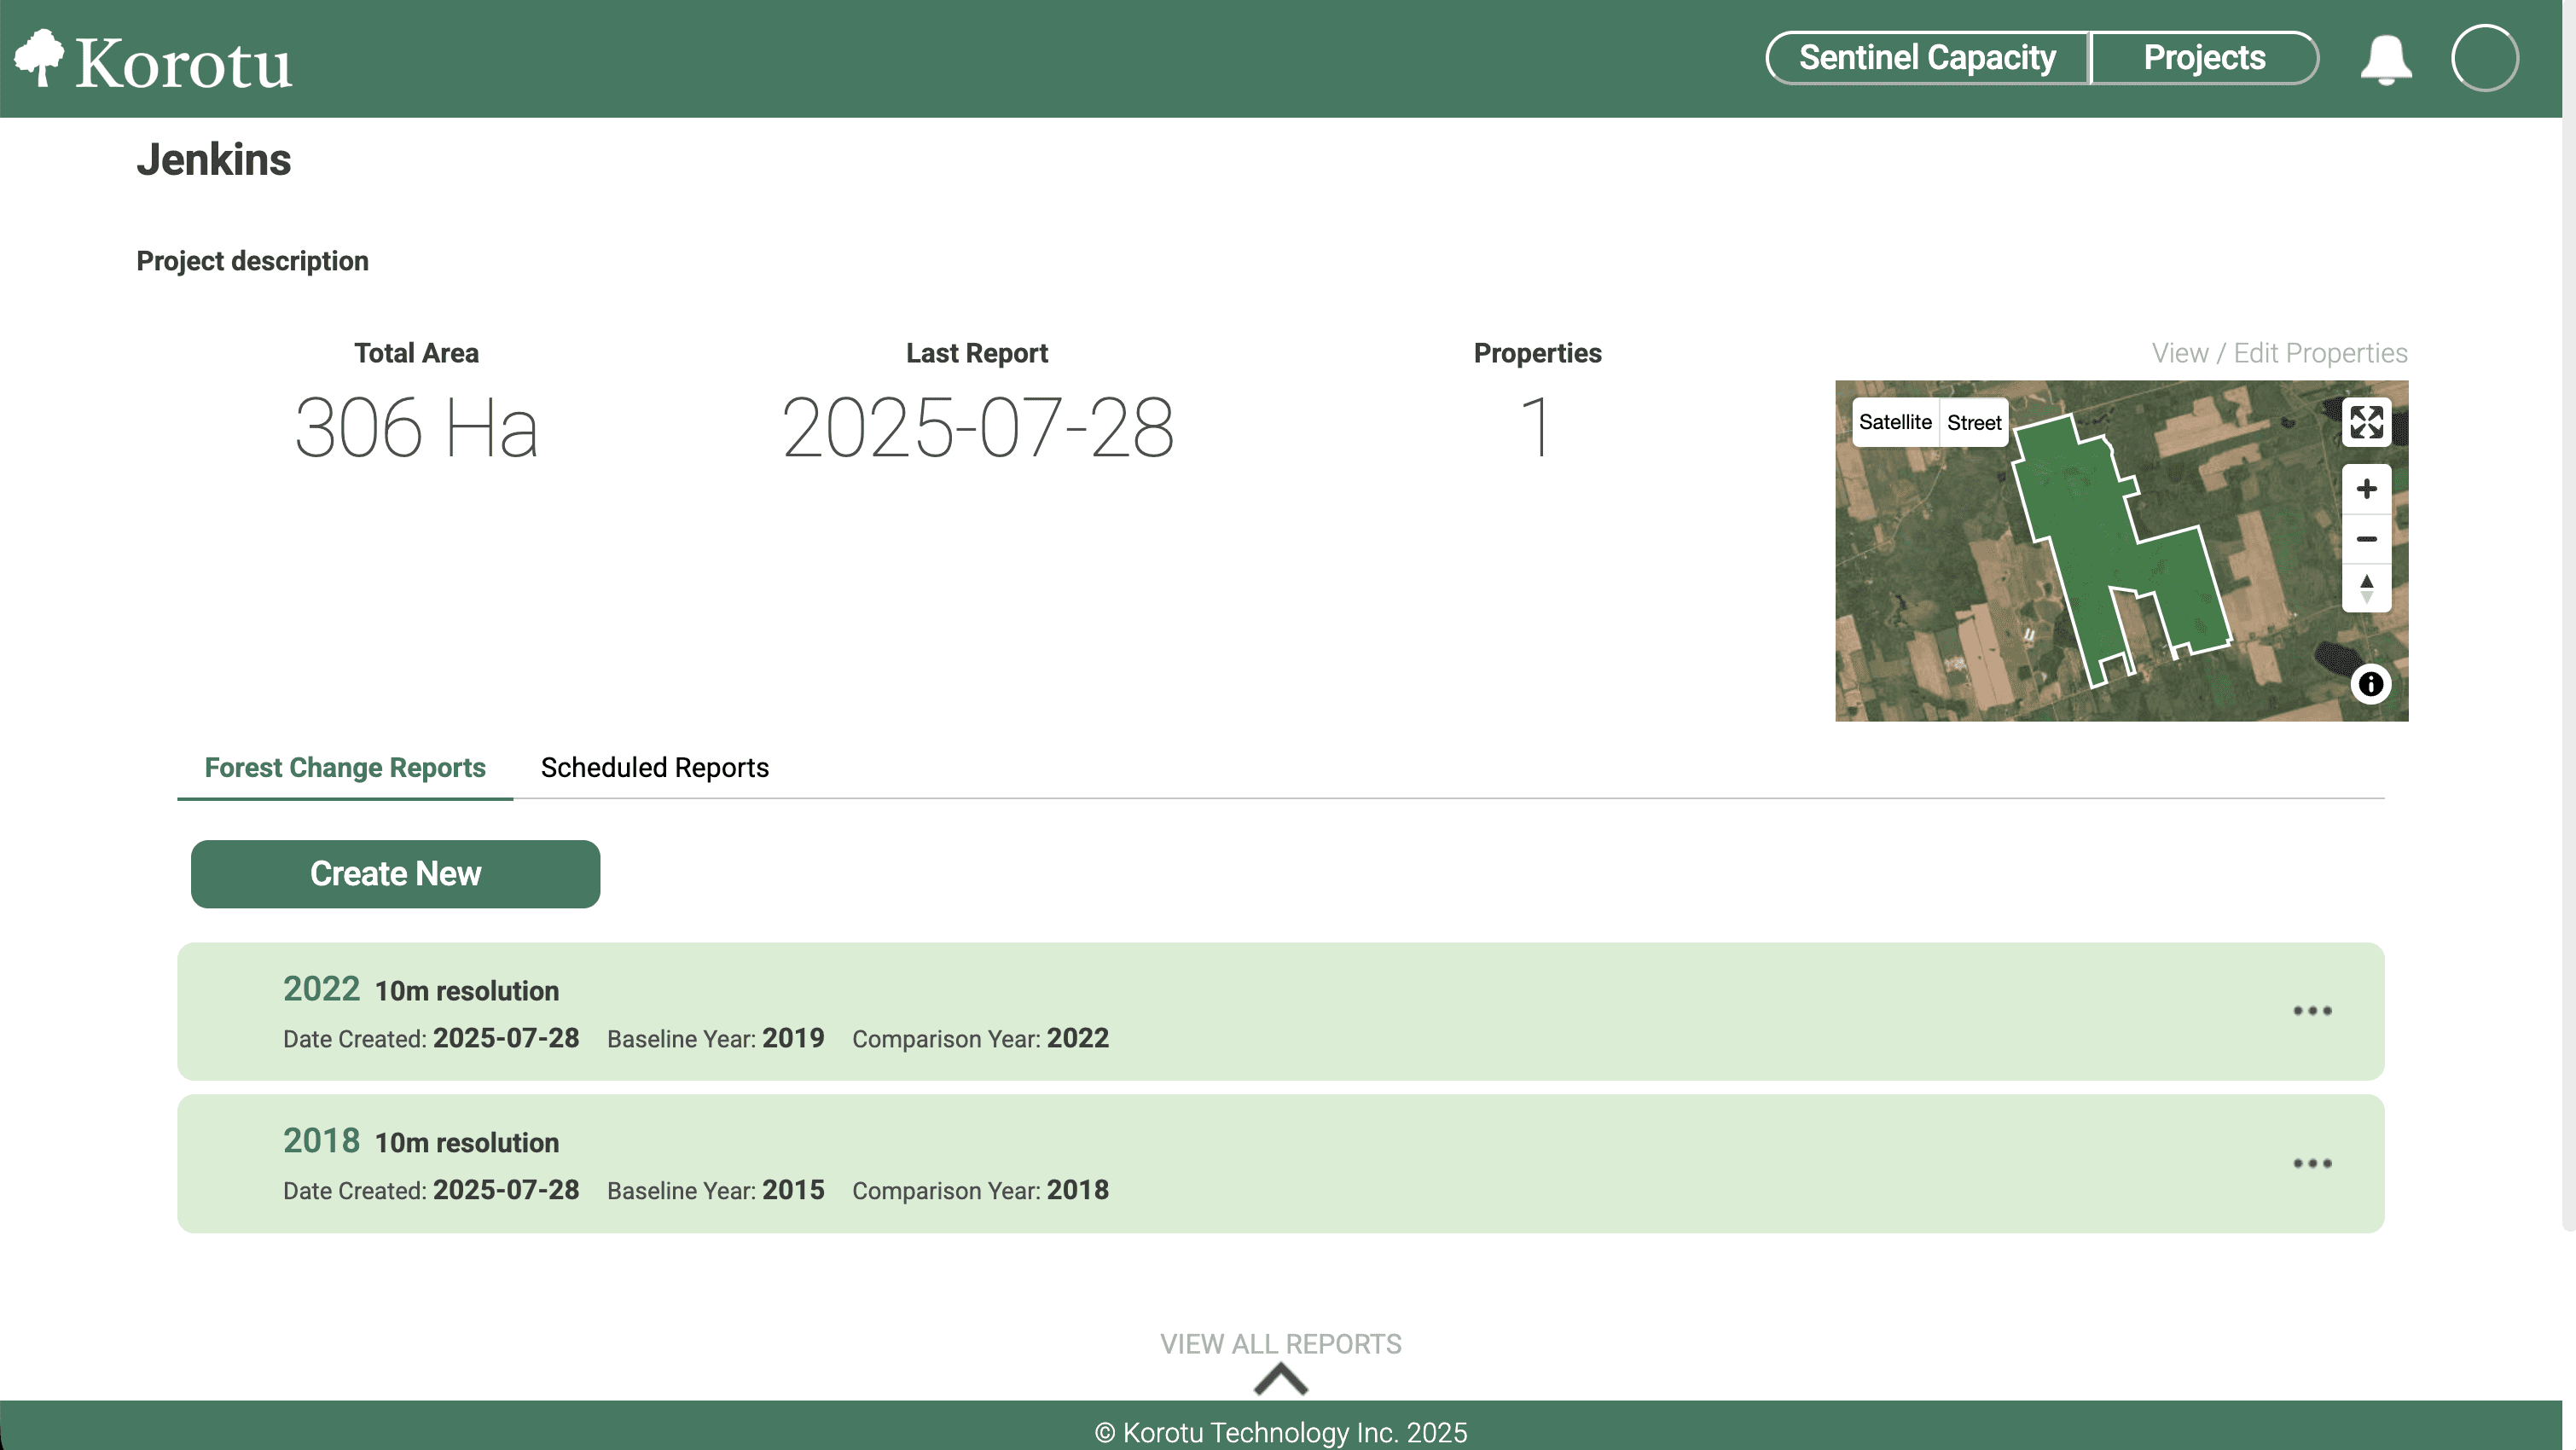Switch map to Street view
Viewport: 2576px width, 1450px height.
[1973, 422]
